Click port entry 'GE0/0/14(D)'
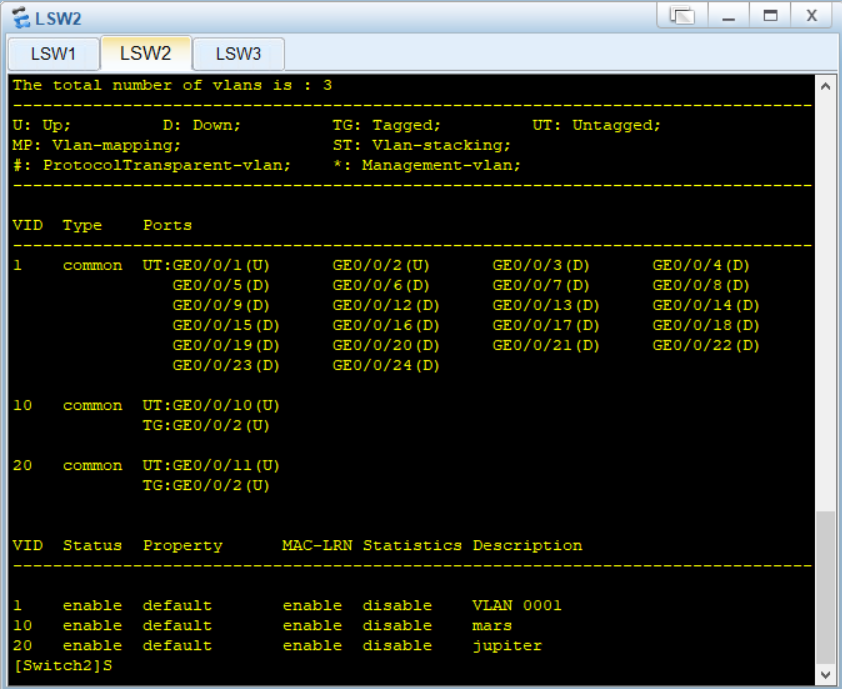Image resolution: width=842 pixels, height=689 pixels. (706, 305)
